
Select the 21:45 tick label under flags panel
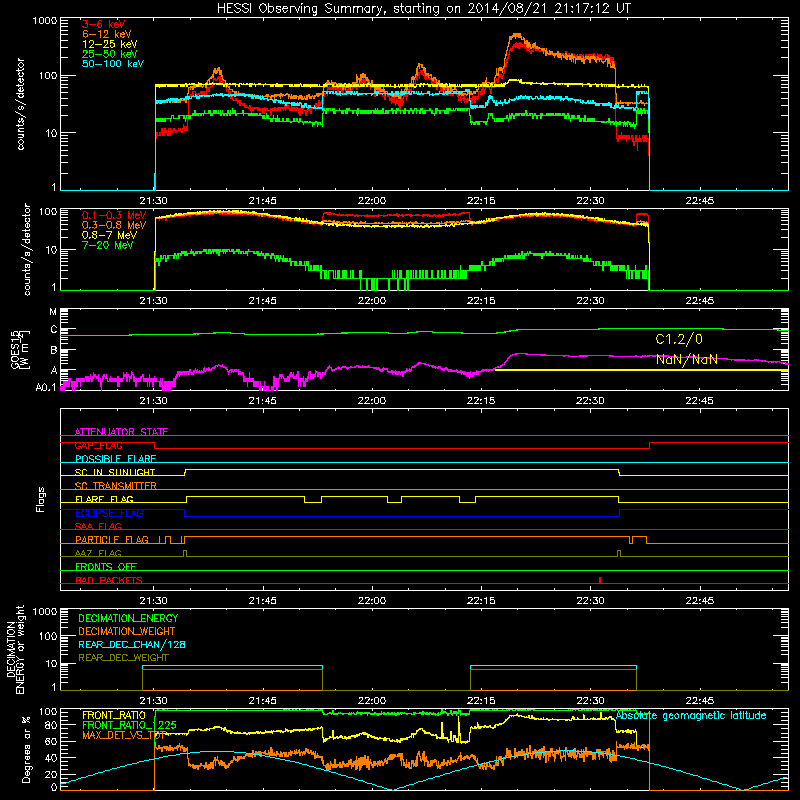tap(263, 601)
